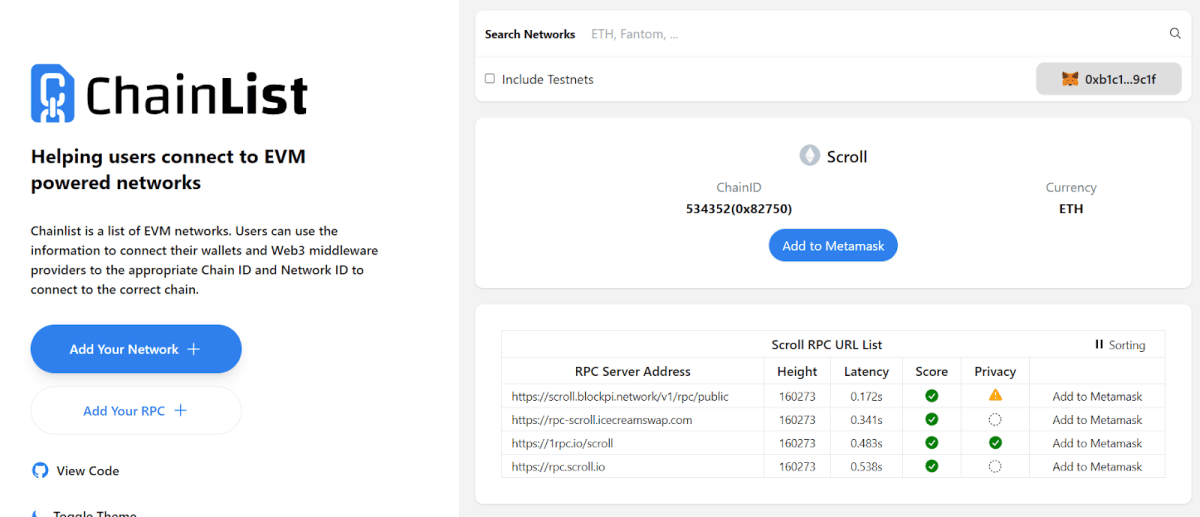Click the green privacy check for 1rpc.io
Screen dimensions: 1200x517
(995, 443)
